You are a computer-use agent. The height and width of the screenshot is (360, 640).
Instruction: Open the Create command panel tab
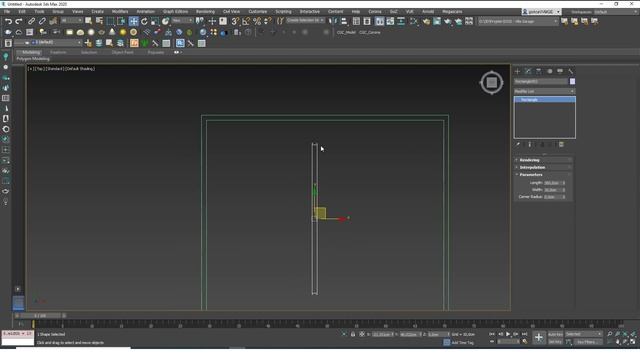[x=518, y=71]
